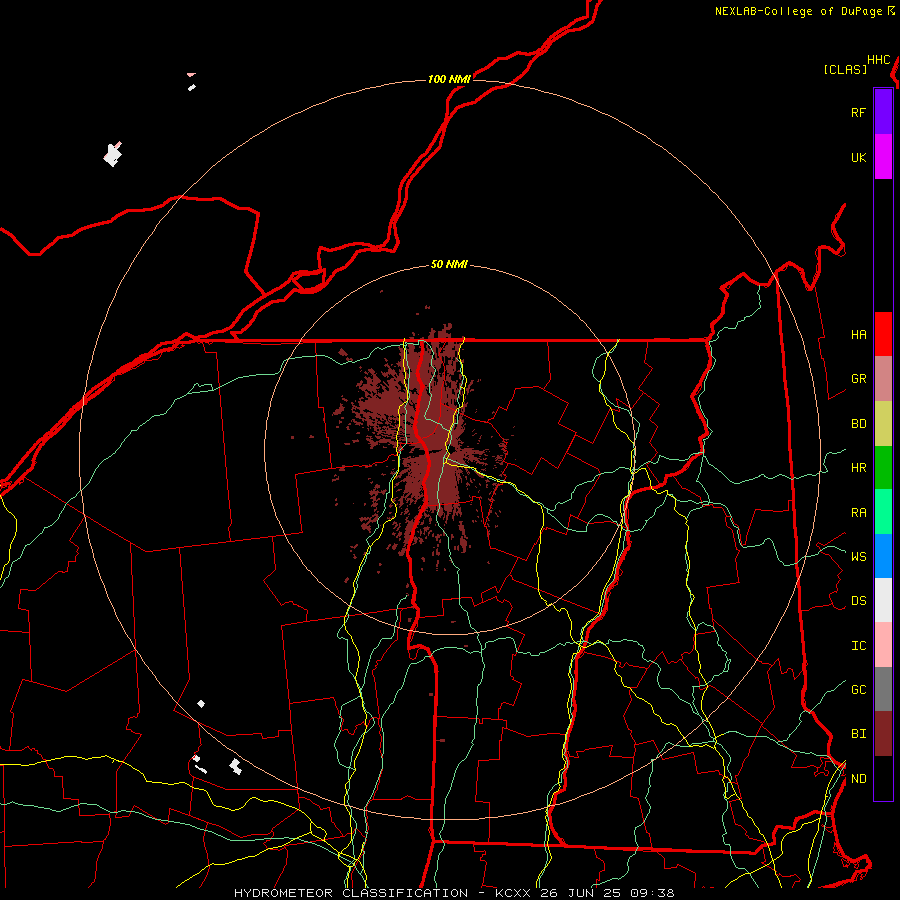The width and height of the screenshot is (900, 900).
Task: Click the UK magenta legend swatch
Action: pos(883,157)
